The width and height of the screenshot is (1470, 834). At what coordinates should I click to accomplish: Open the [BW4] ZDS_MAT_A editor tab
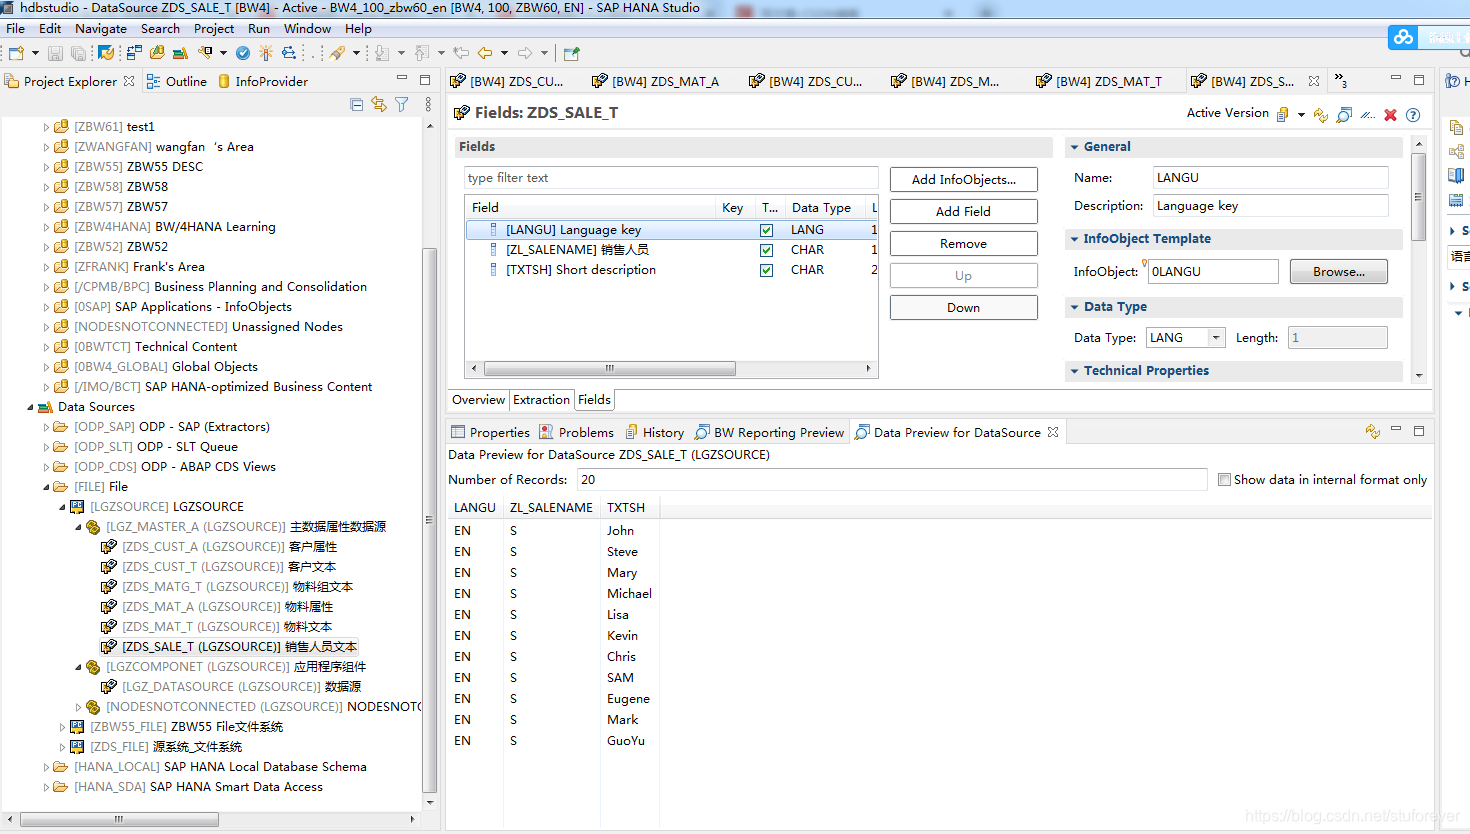click(x=656, y=81)
